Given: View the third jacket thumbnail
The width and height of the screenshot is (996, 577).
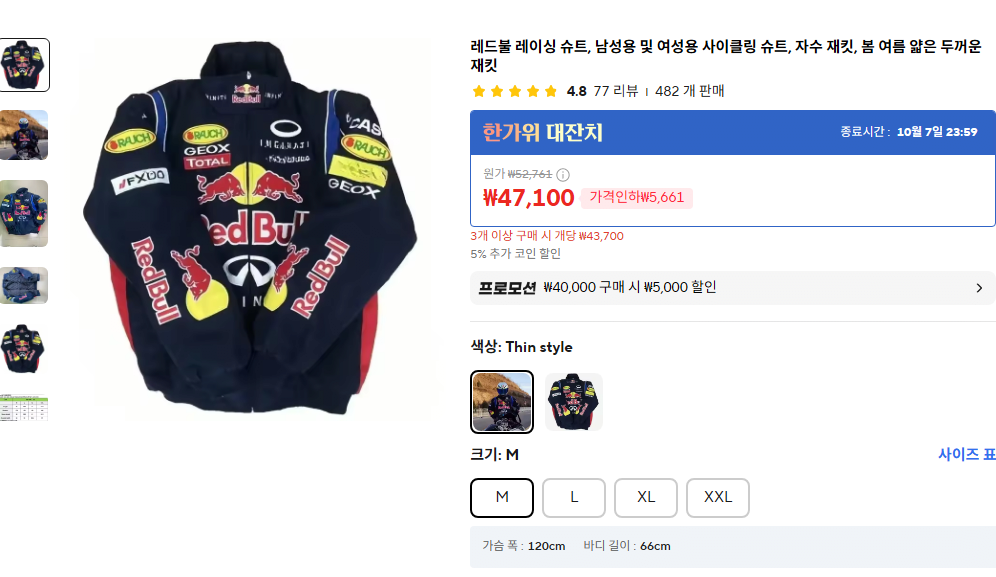Looking at the screenshot, I should pyautogui.click(x=24, y=213).
